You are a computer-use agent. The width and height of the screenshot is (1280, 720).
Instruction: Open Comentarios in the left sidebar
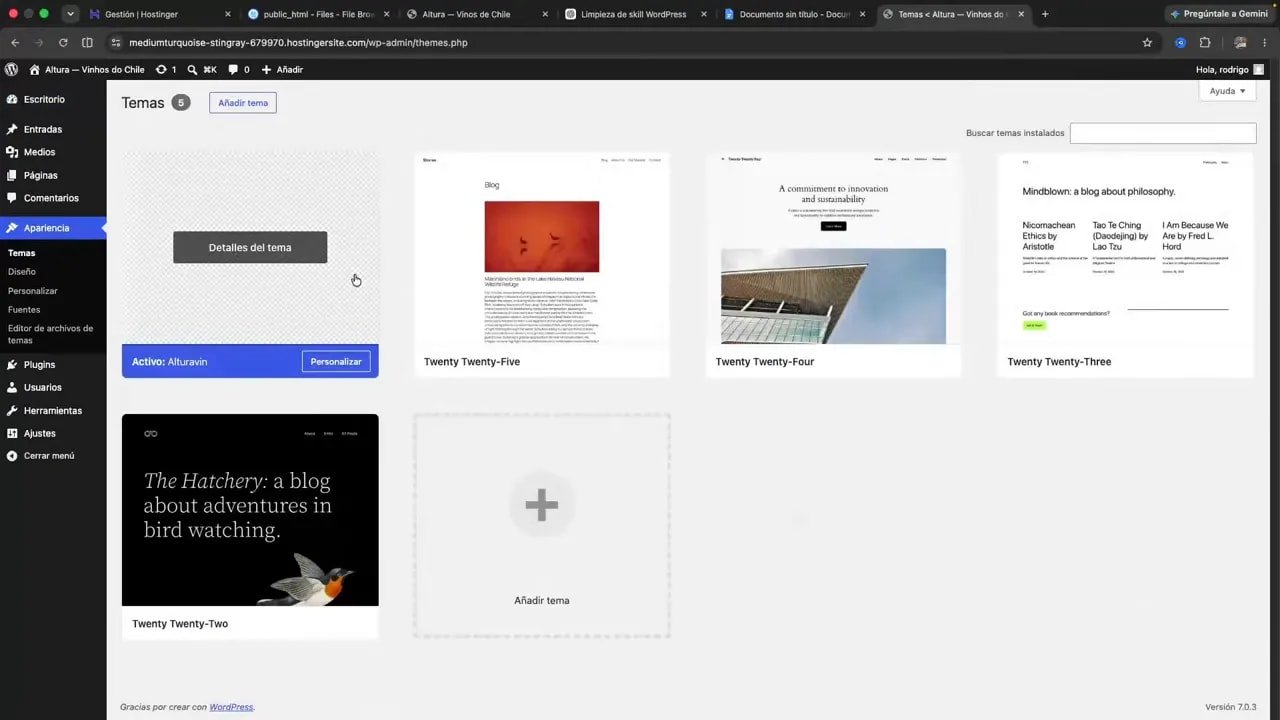(x=53, y=198)
